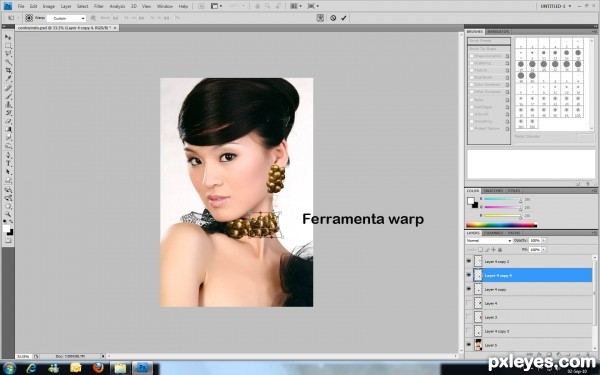Open the UNTITLED-1 workspace dropdown

pyautogui.click(x=556, y=6)
